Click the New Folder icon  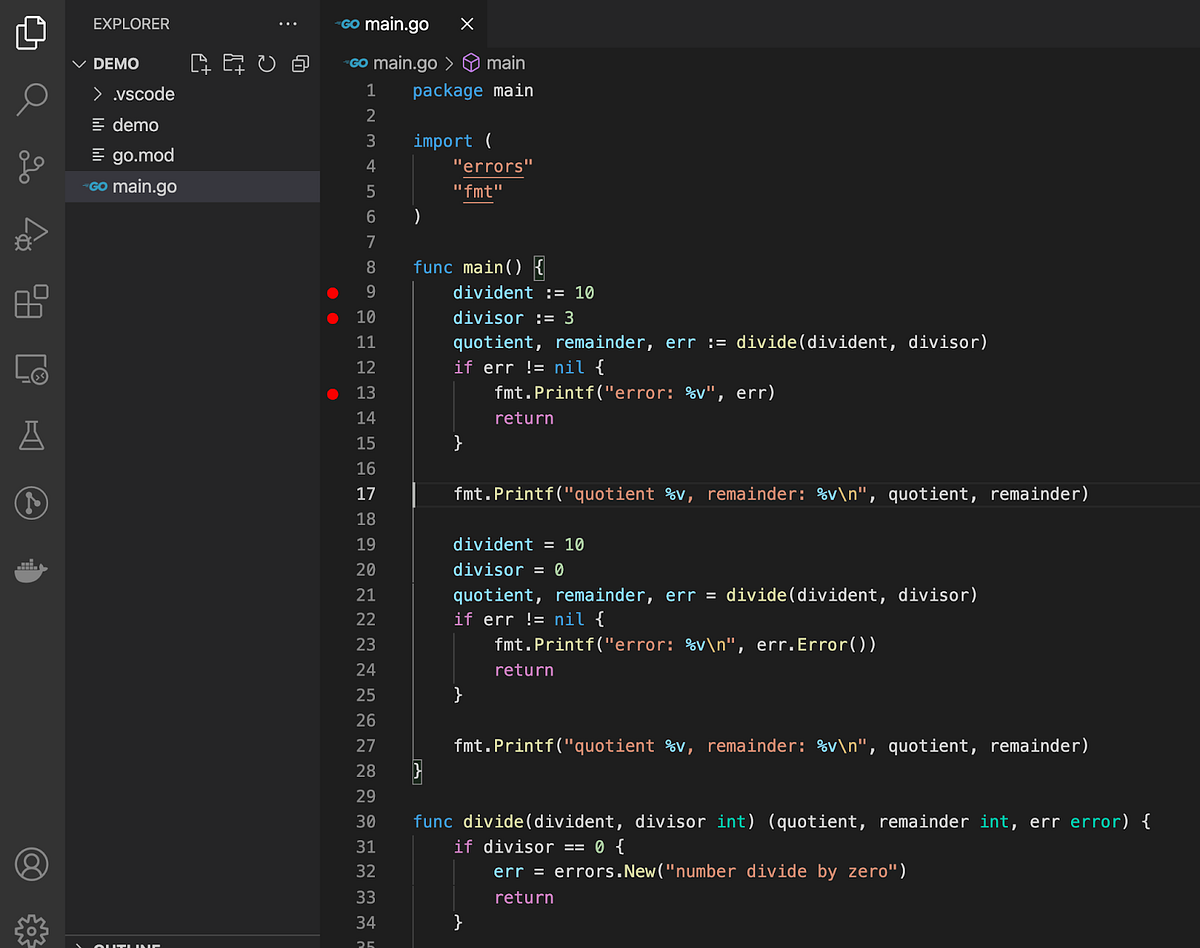(x=233, y=63)
